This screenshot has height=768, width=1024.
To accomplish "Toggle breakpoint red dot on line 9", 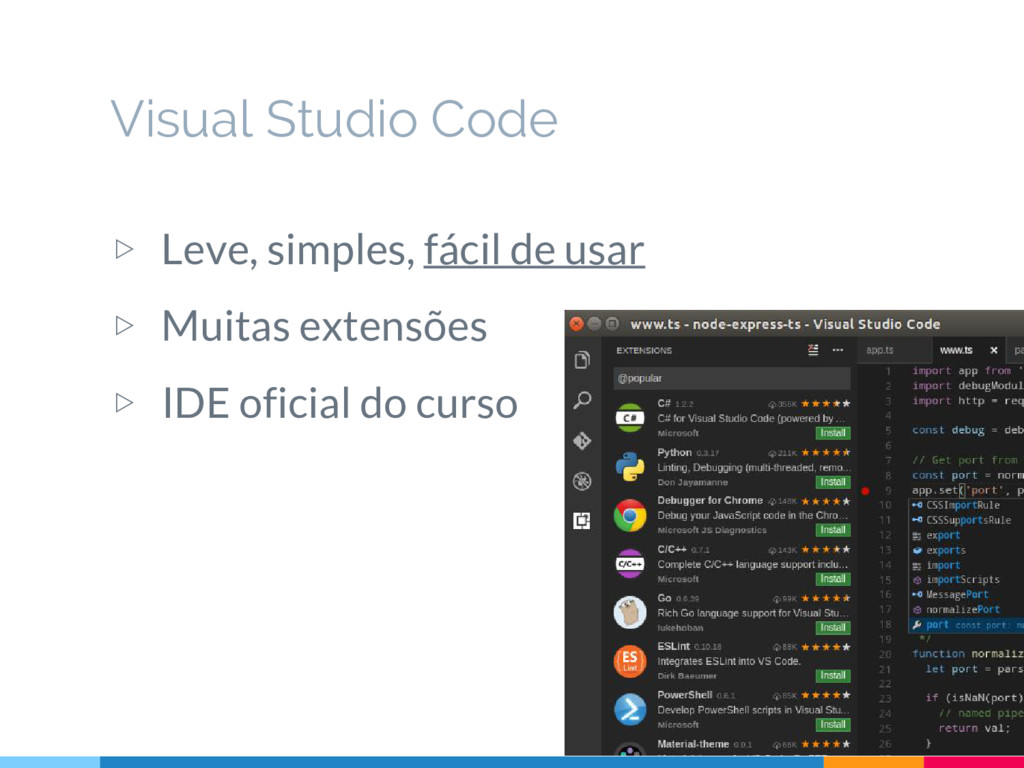I will 865,490.
